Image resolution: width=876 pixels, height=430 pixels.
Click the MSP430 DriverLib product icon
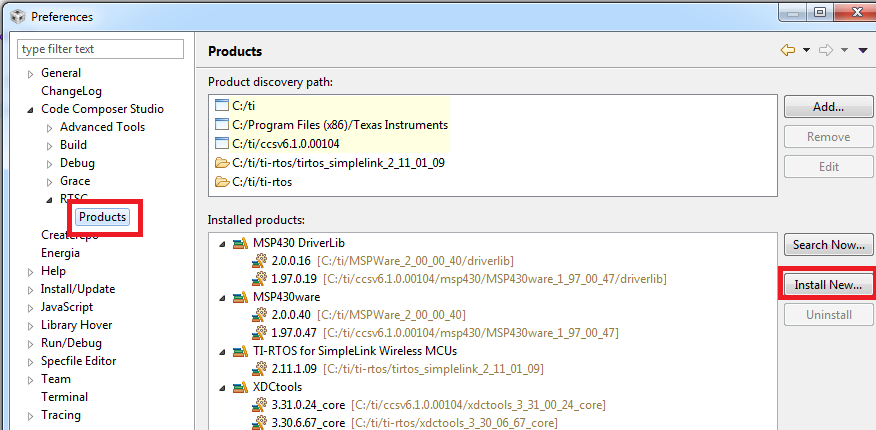[240, 243]
